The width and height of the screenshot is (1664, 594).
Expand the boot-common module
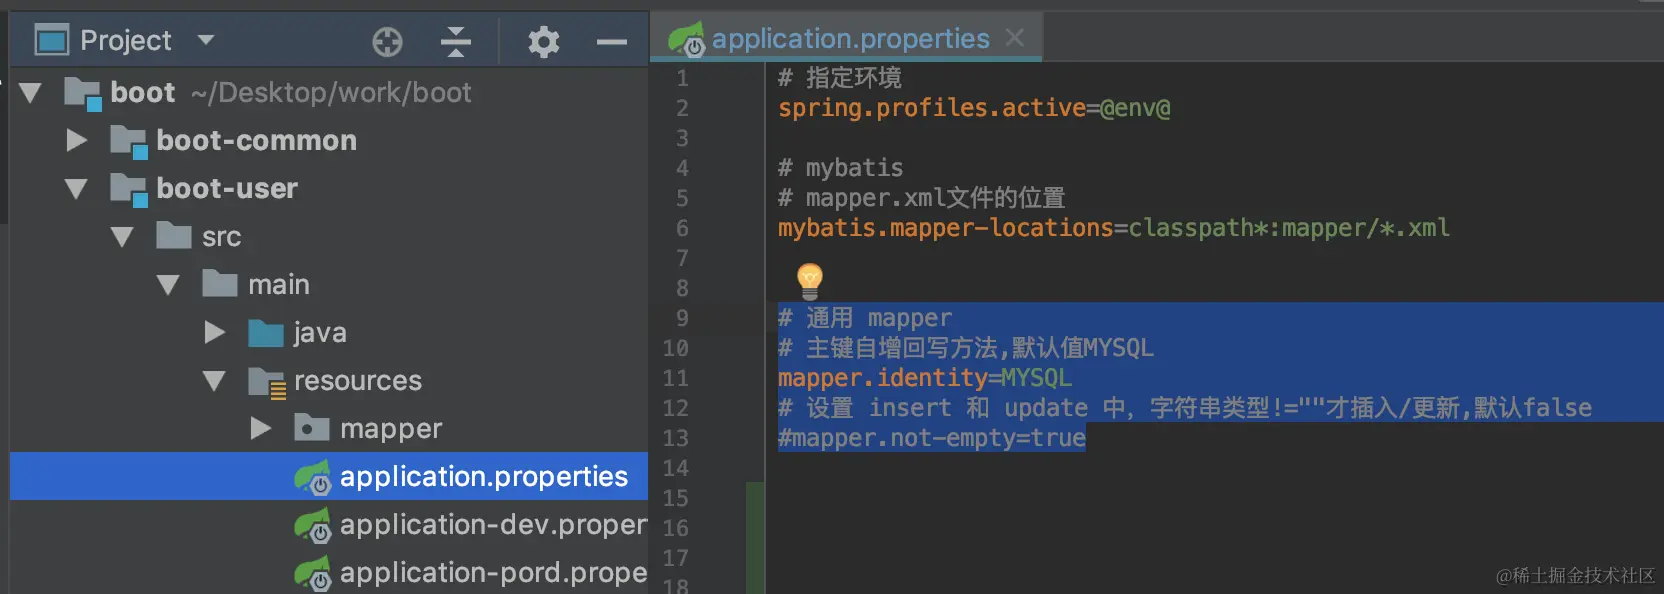(x=76, y=140)
